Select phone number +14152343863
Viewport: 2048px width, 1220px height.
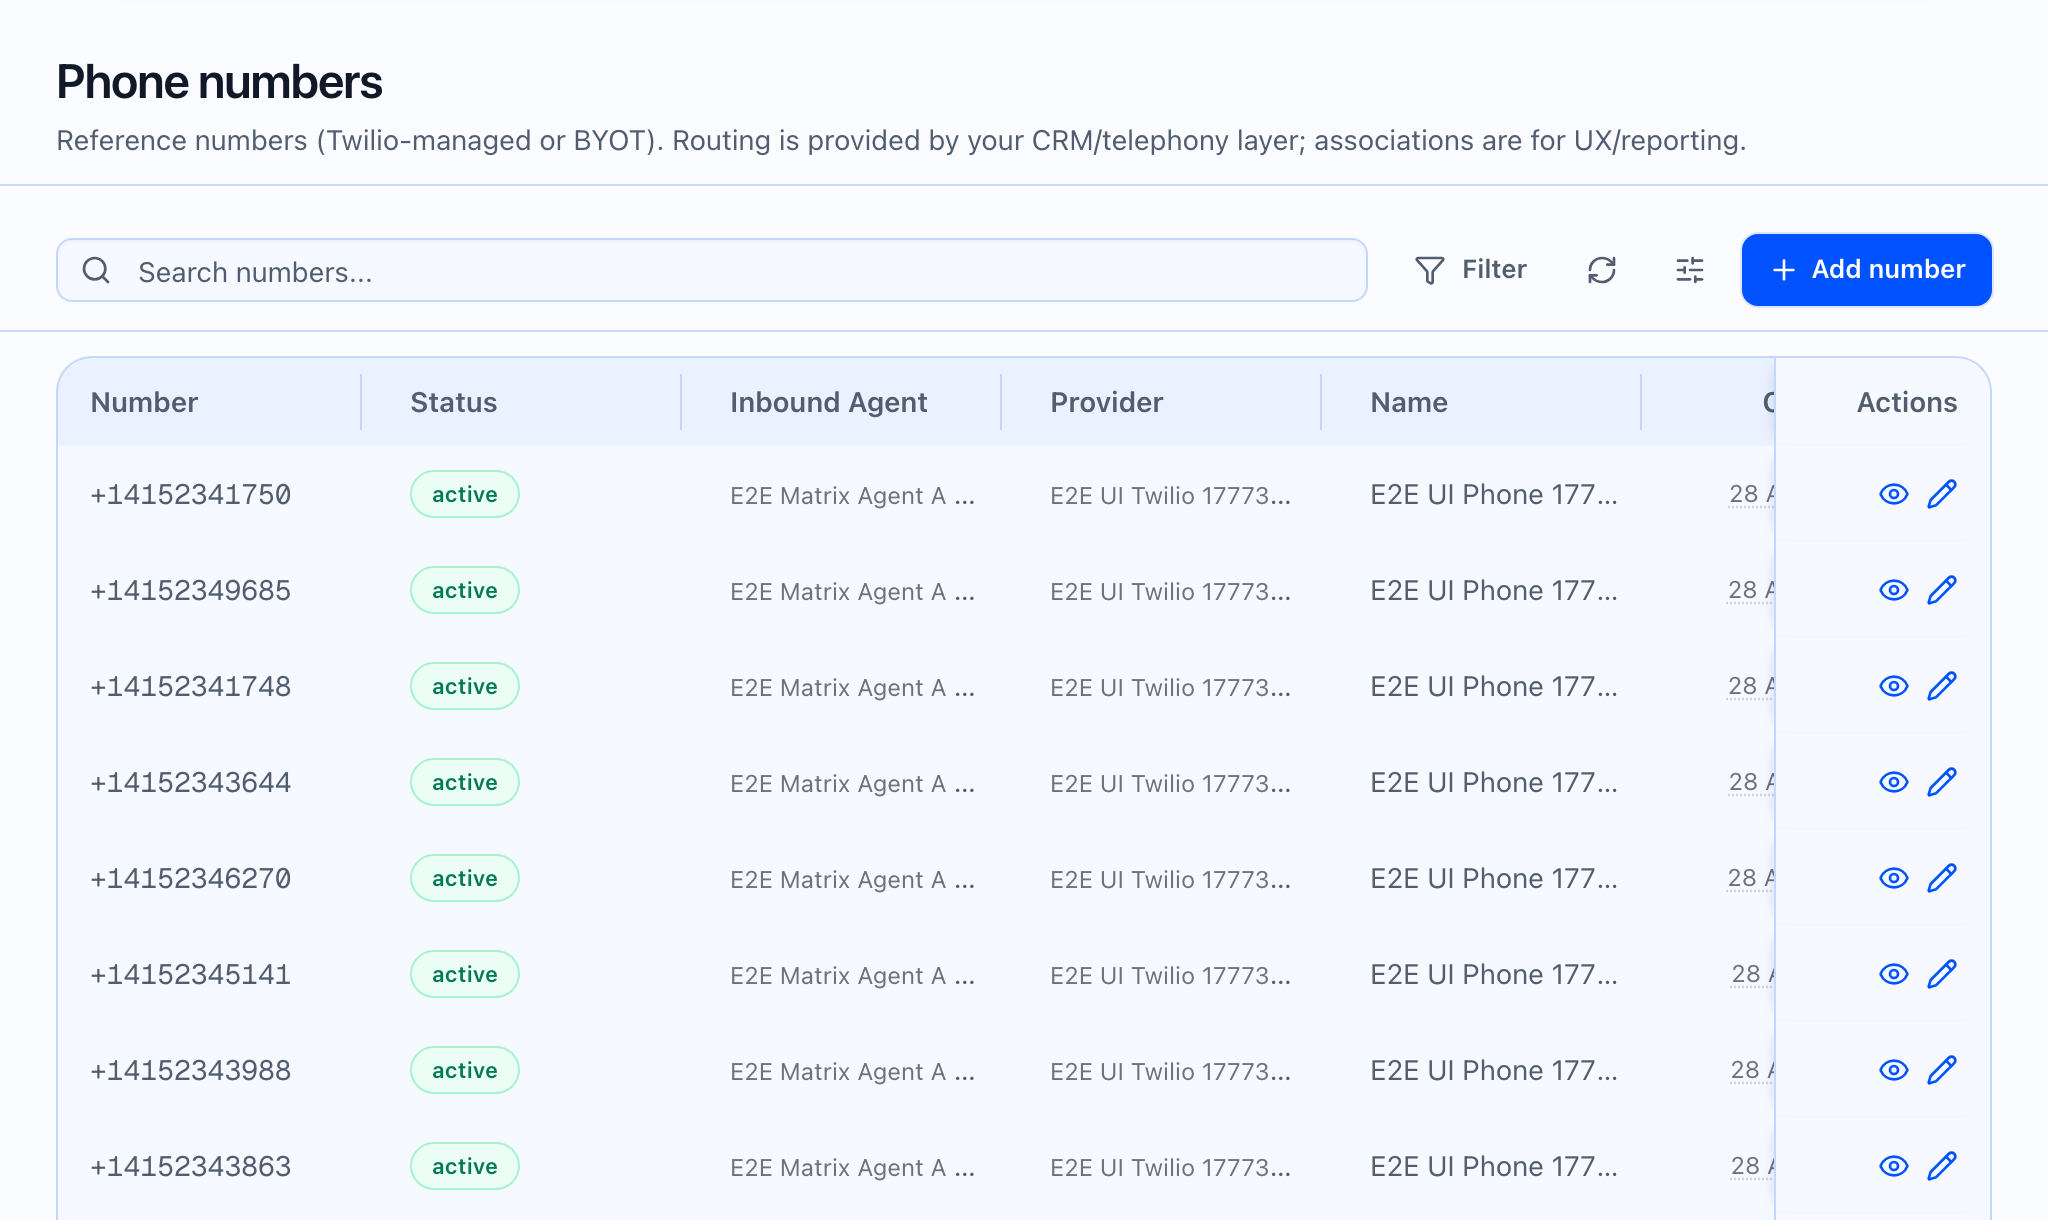pos(191,1166)
